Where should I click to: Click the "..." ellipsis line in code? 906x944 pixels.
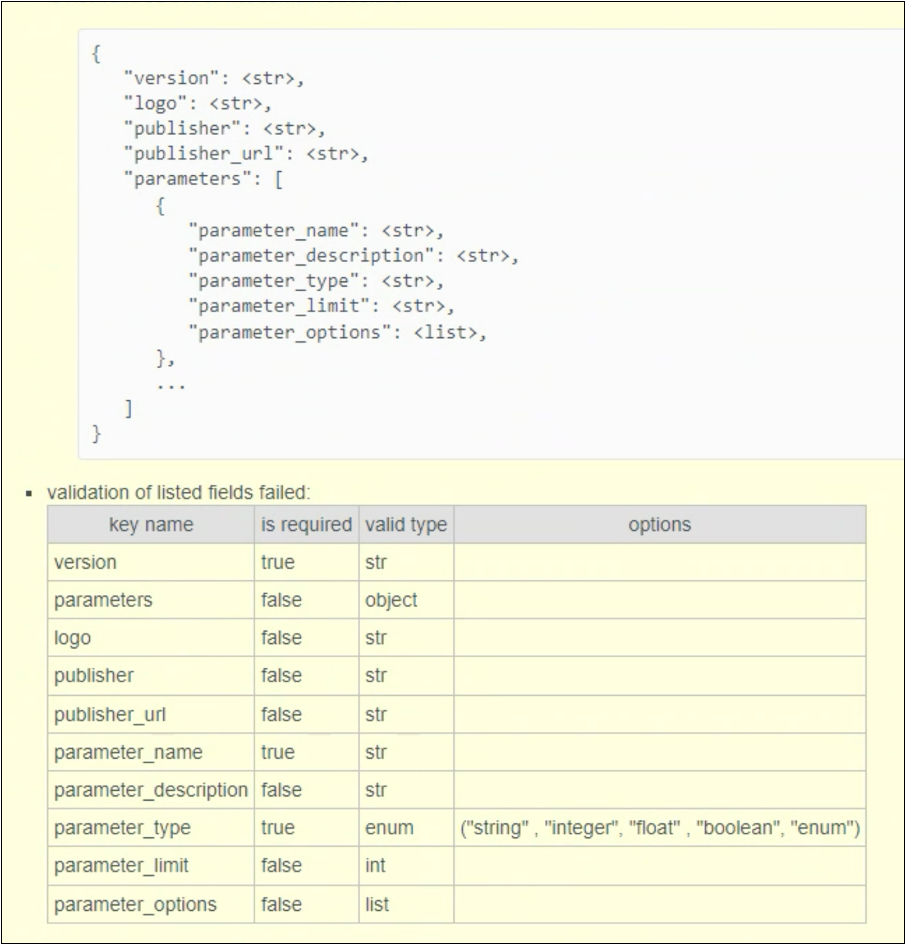pos(171,387)
